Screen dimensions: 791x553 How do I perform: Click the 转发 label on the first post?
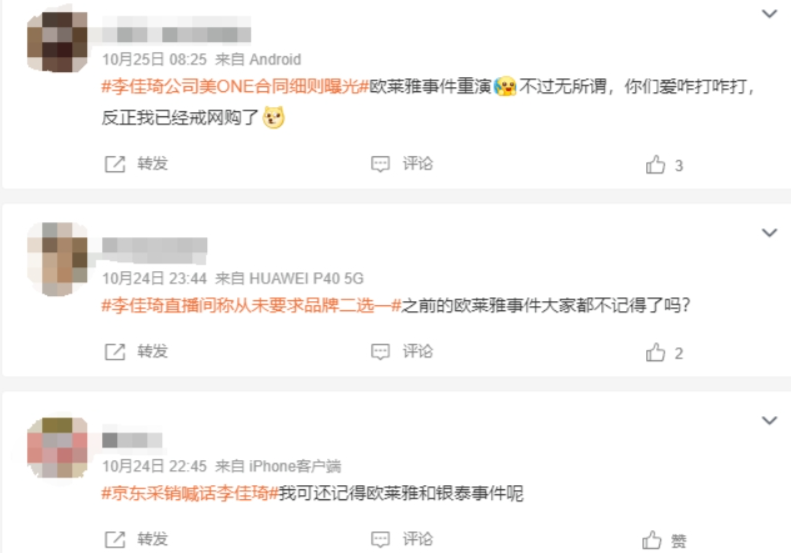point(152,163)
